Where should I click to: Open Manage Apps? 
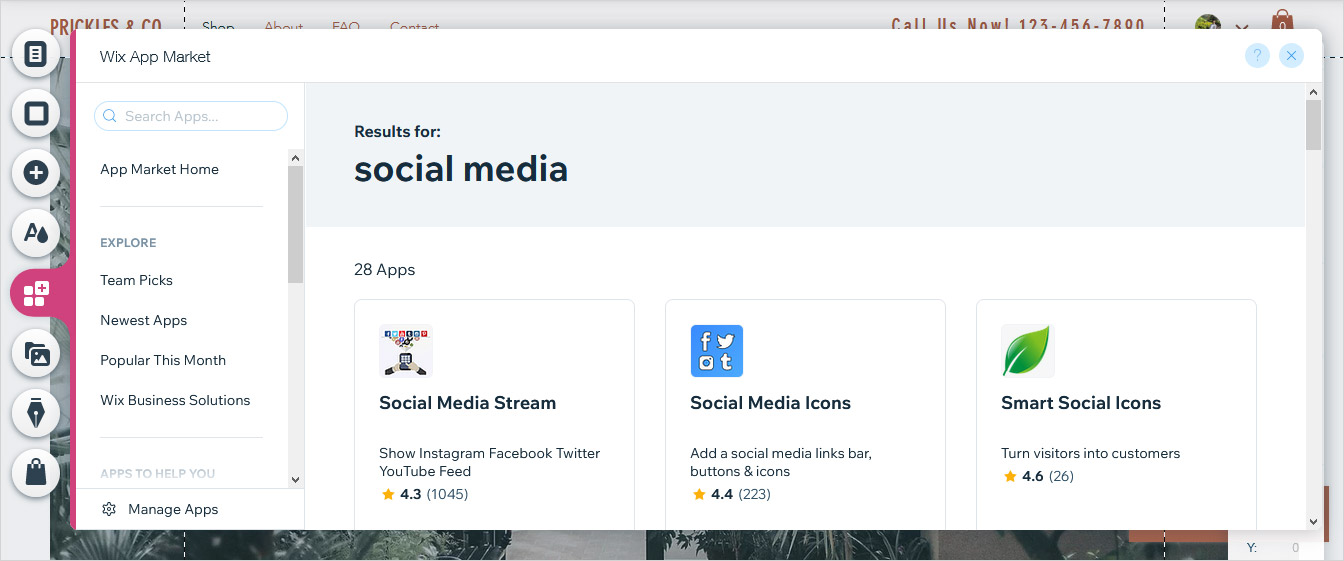point(173,509)
